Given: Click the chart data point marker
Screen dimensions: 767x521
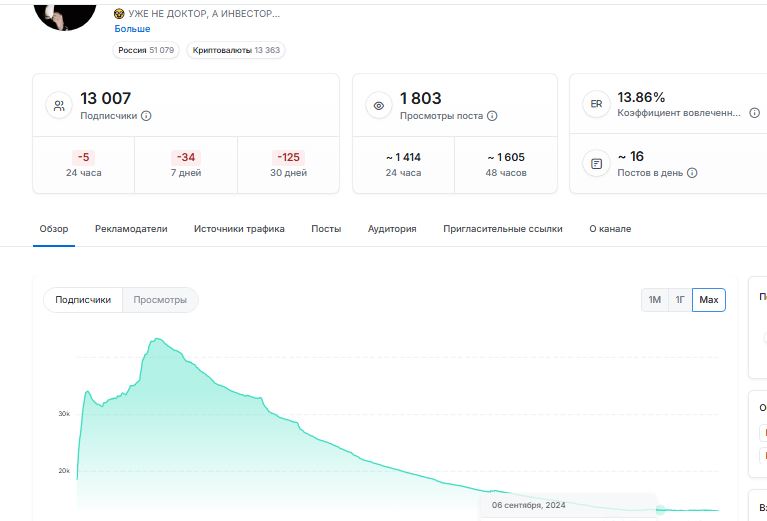Looking at the screenshot, I should pos(660,510).
